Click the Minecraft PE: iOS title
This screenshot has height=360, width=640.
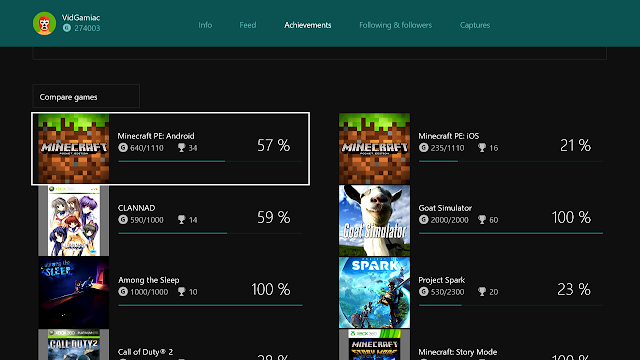(449, 136)
